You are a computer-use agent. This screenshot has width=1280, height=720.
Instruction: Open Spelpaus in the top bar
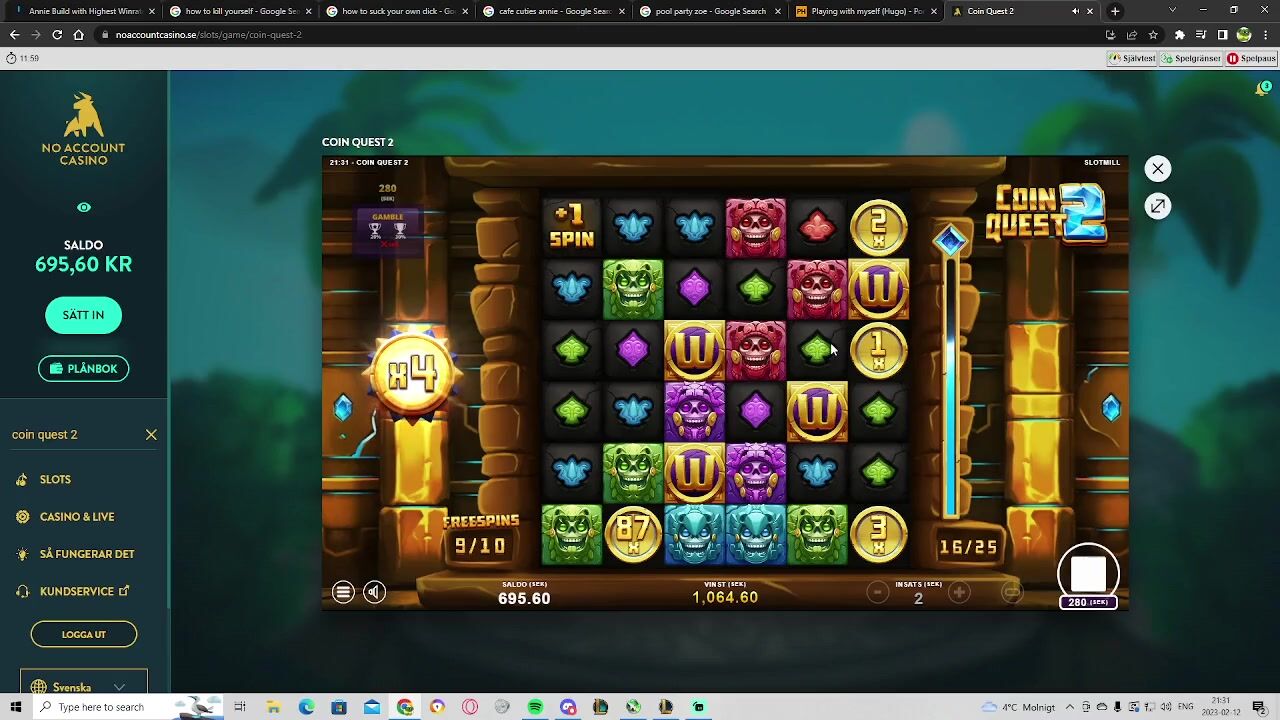click(1251, 58)
